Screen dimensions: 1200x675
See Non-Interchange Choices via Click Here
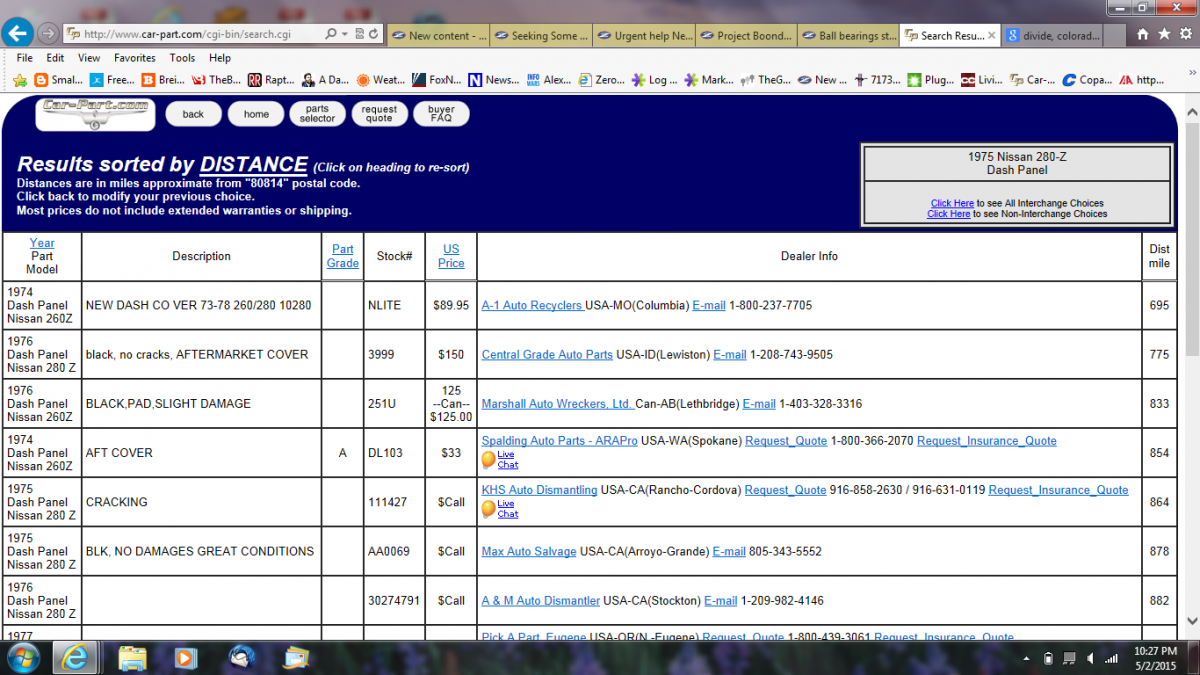pos(948,214)
